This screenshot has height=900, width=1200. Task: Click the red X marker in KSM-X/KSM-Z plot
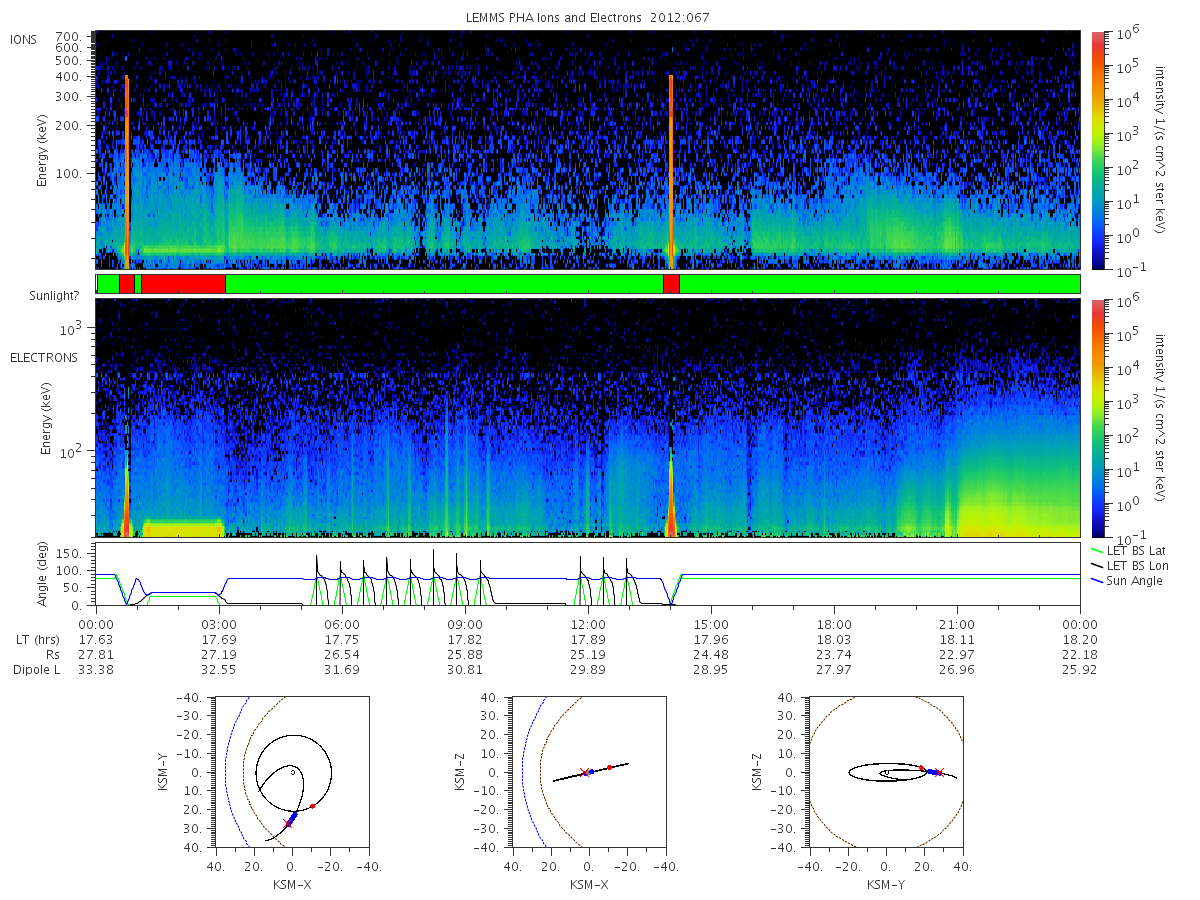pos(584,772)
